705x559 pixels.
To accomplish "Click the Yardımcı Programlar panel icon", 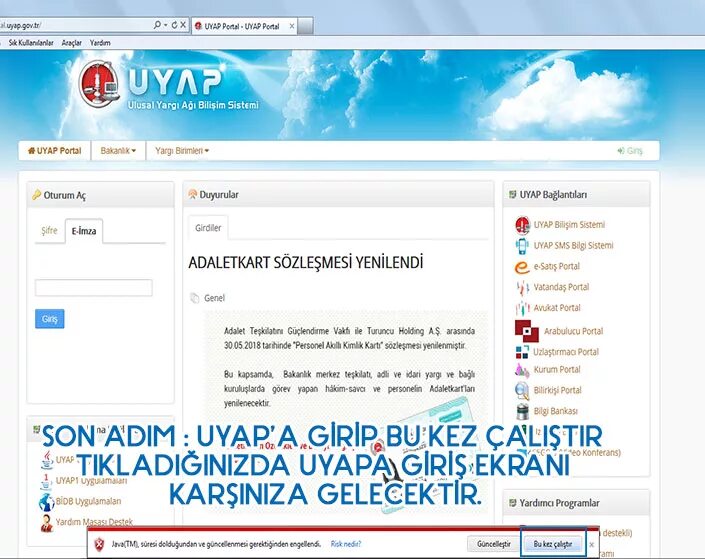I will 513,503.
